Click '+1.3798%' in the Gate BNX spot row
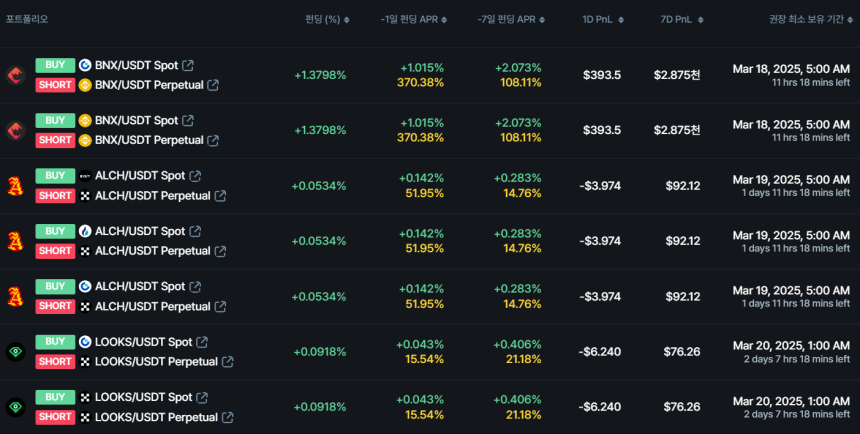Screen dimensions: 860x434 coord(320,75)
